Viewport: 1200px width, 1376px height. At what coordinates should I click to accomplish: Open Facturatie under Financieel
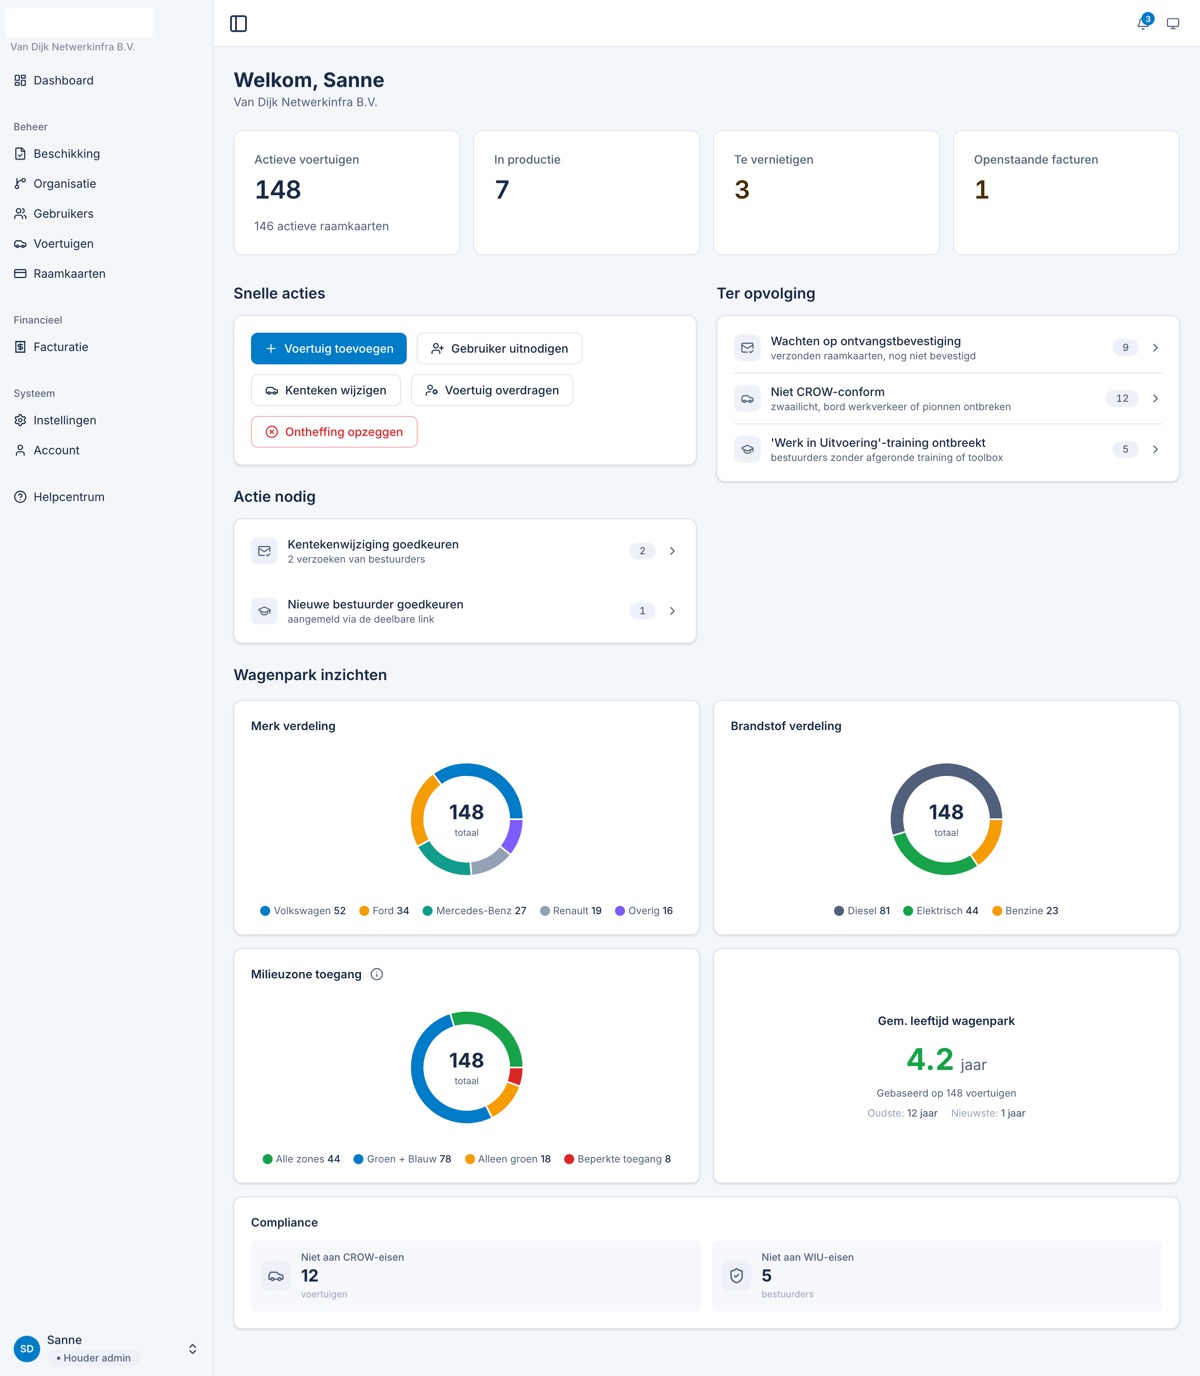pos(106,347)
